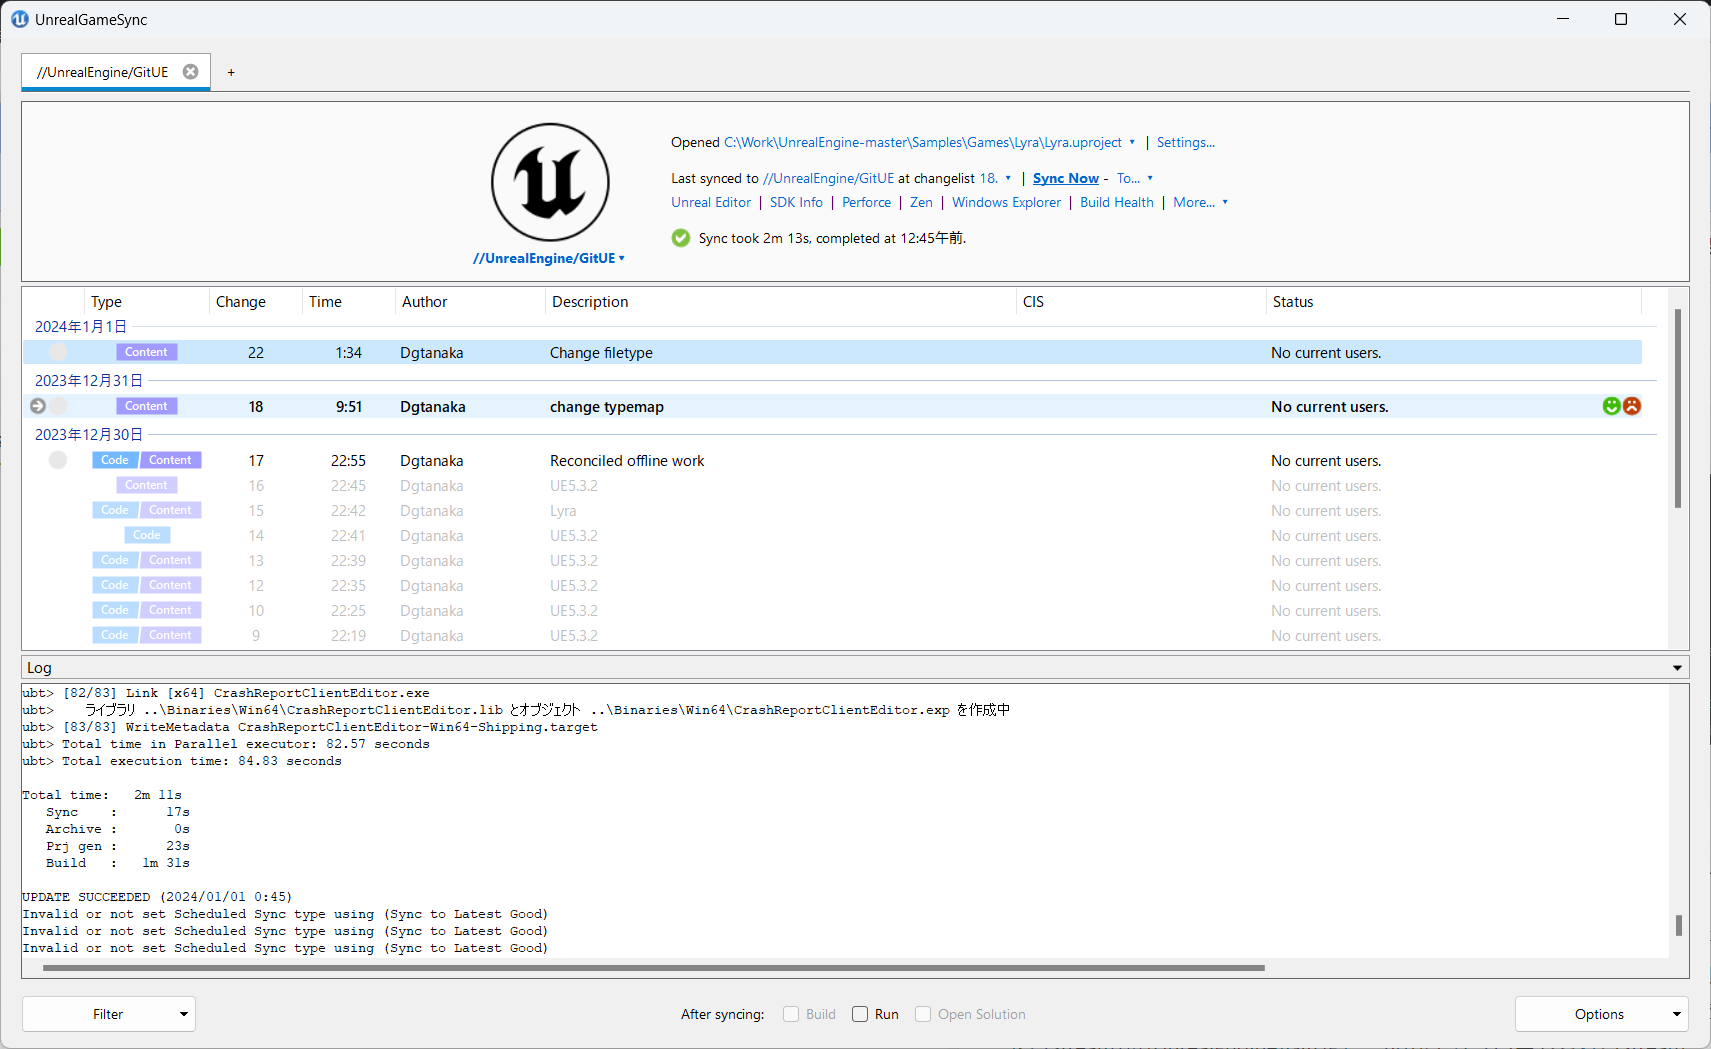This screenshot has width=1711, height=1049.
Task: Collapse the Log panel with its chevron
Action: [x=1676, y=667]
